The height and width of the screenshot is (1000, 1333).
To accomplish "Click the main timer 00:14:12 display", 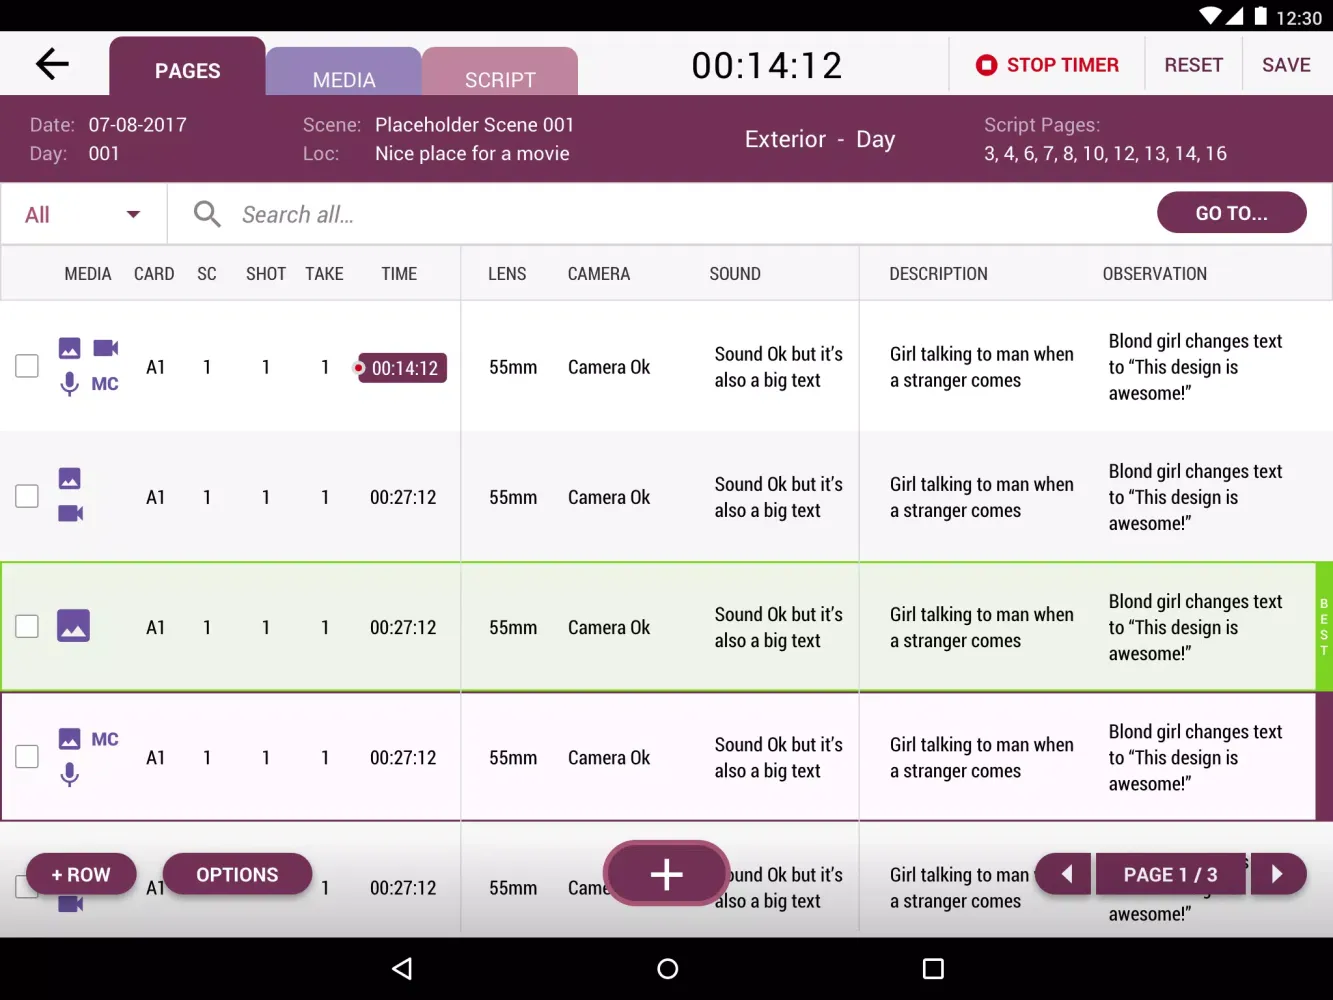I will (767, 66).
